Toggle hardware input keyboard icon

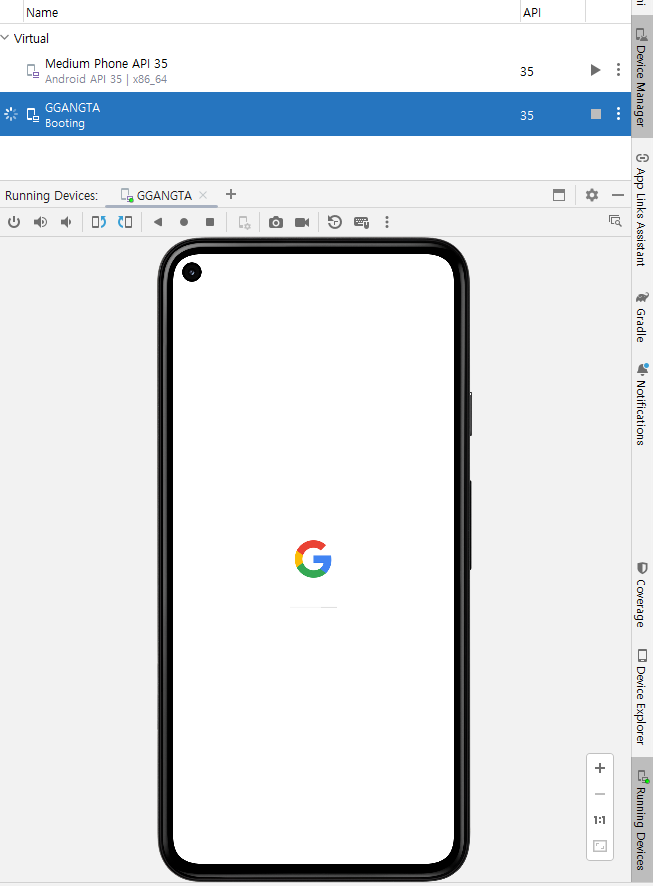click(362, 222)
